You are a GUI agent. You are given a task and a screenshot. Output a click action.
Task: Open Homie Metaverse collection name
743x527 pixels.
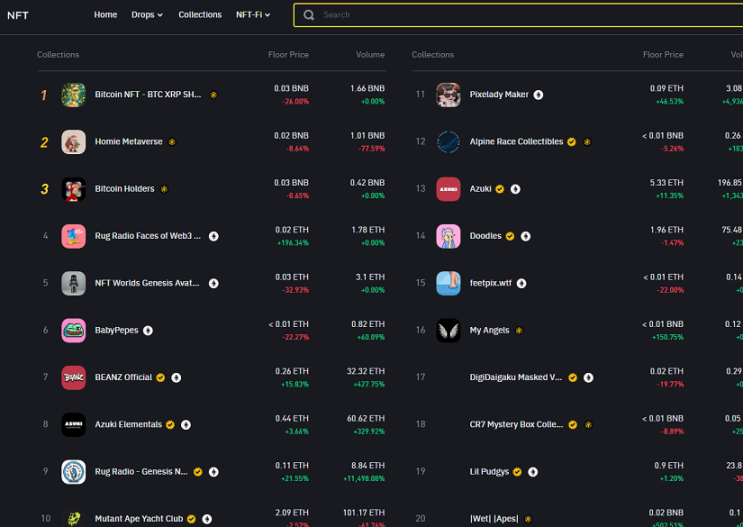coord(128,141)
